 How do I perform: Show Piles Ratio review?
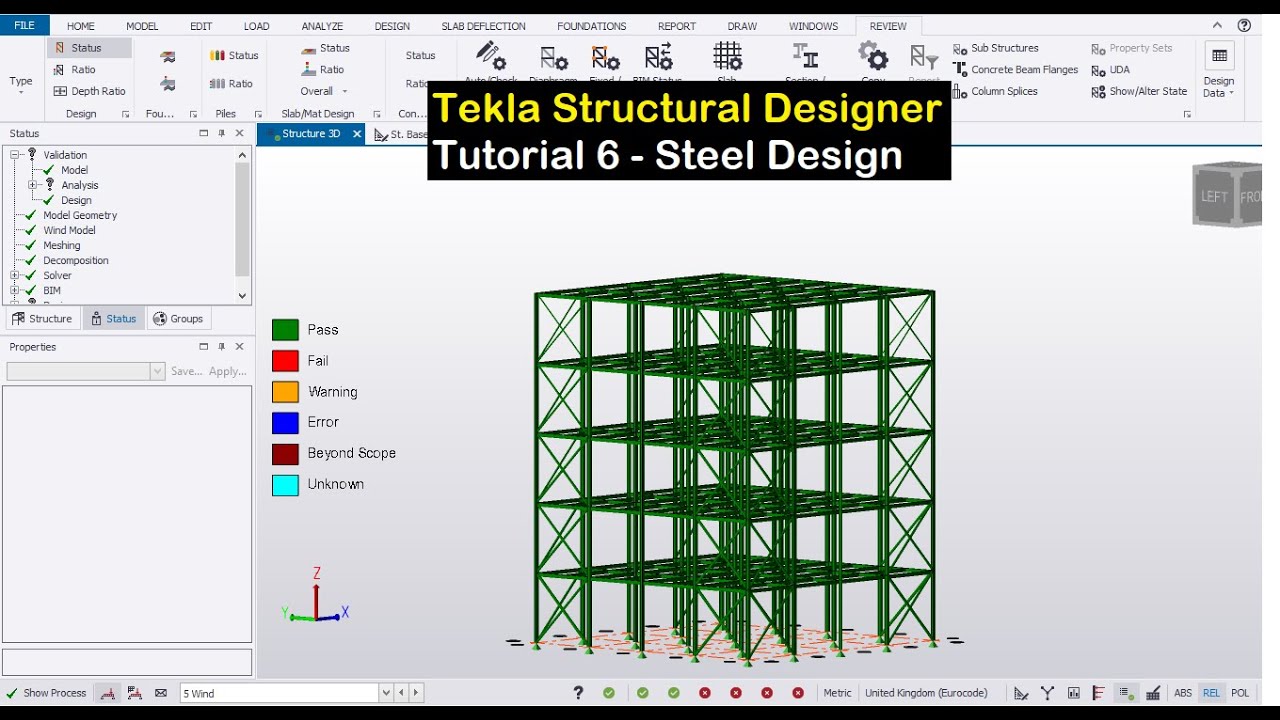click(232, 84)
